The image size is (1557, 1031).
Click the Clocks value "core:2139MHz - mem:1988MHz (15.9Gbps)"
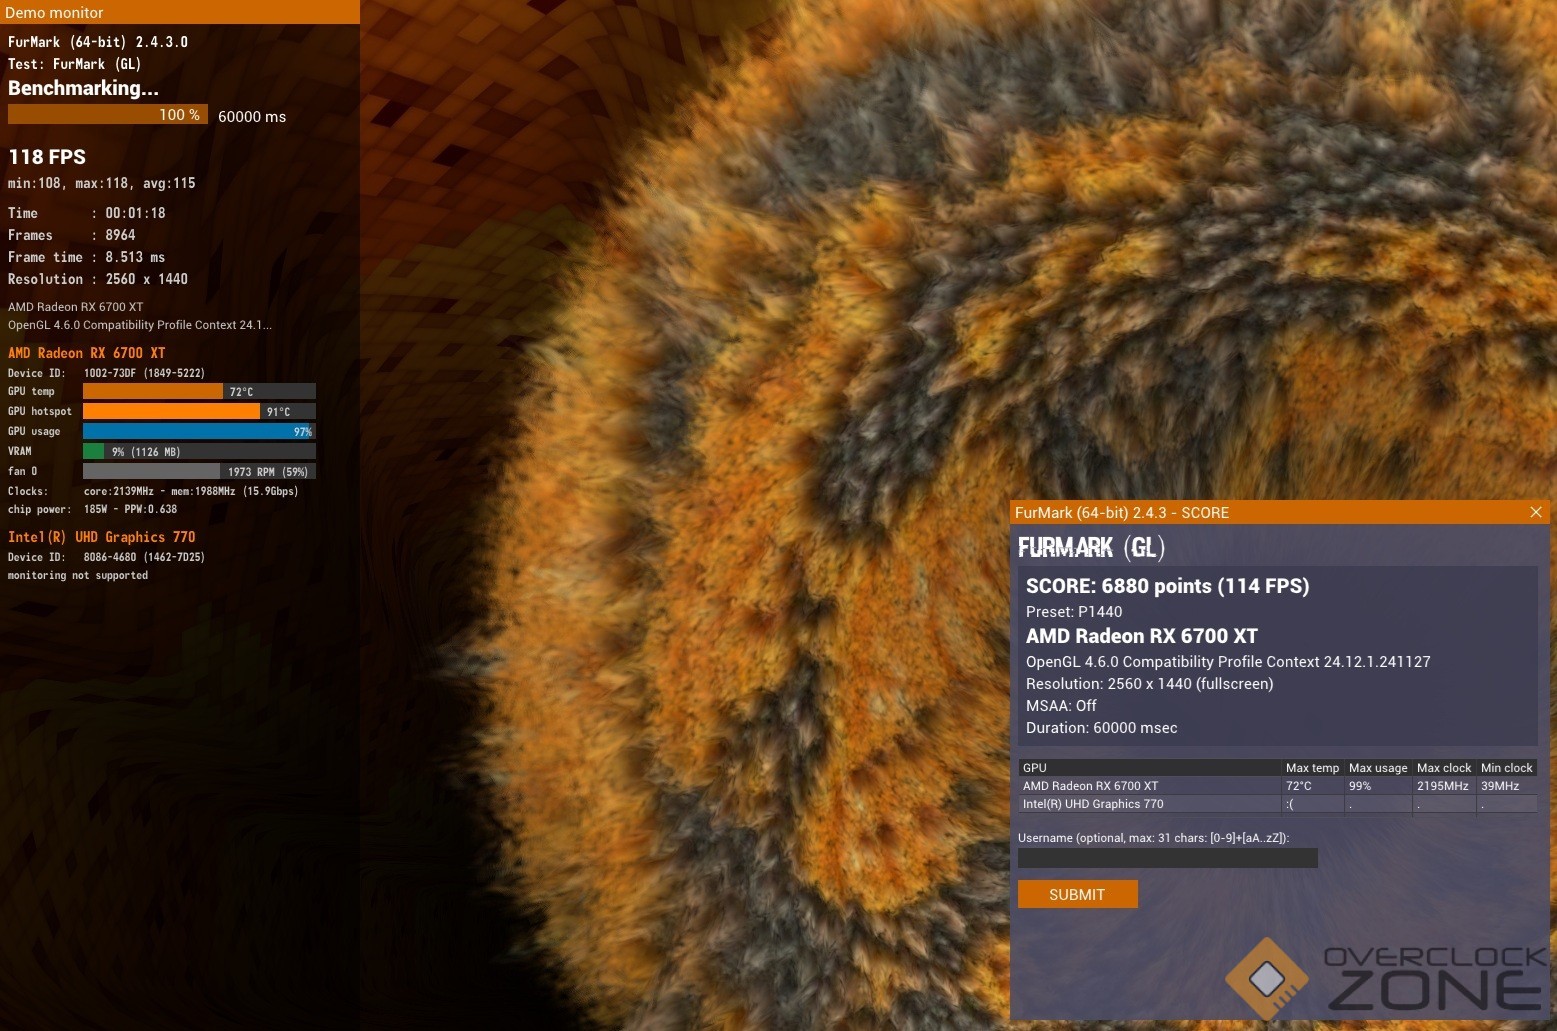[x=191, y=491]
